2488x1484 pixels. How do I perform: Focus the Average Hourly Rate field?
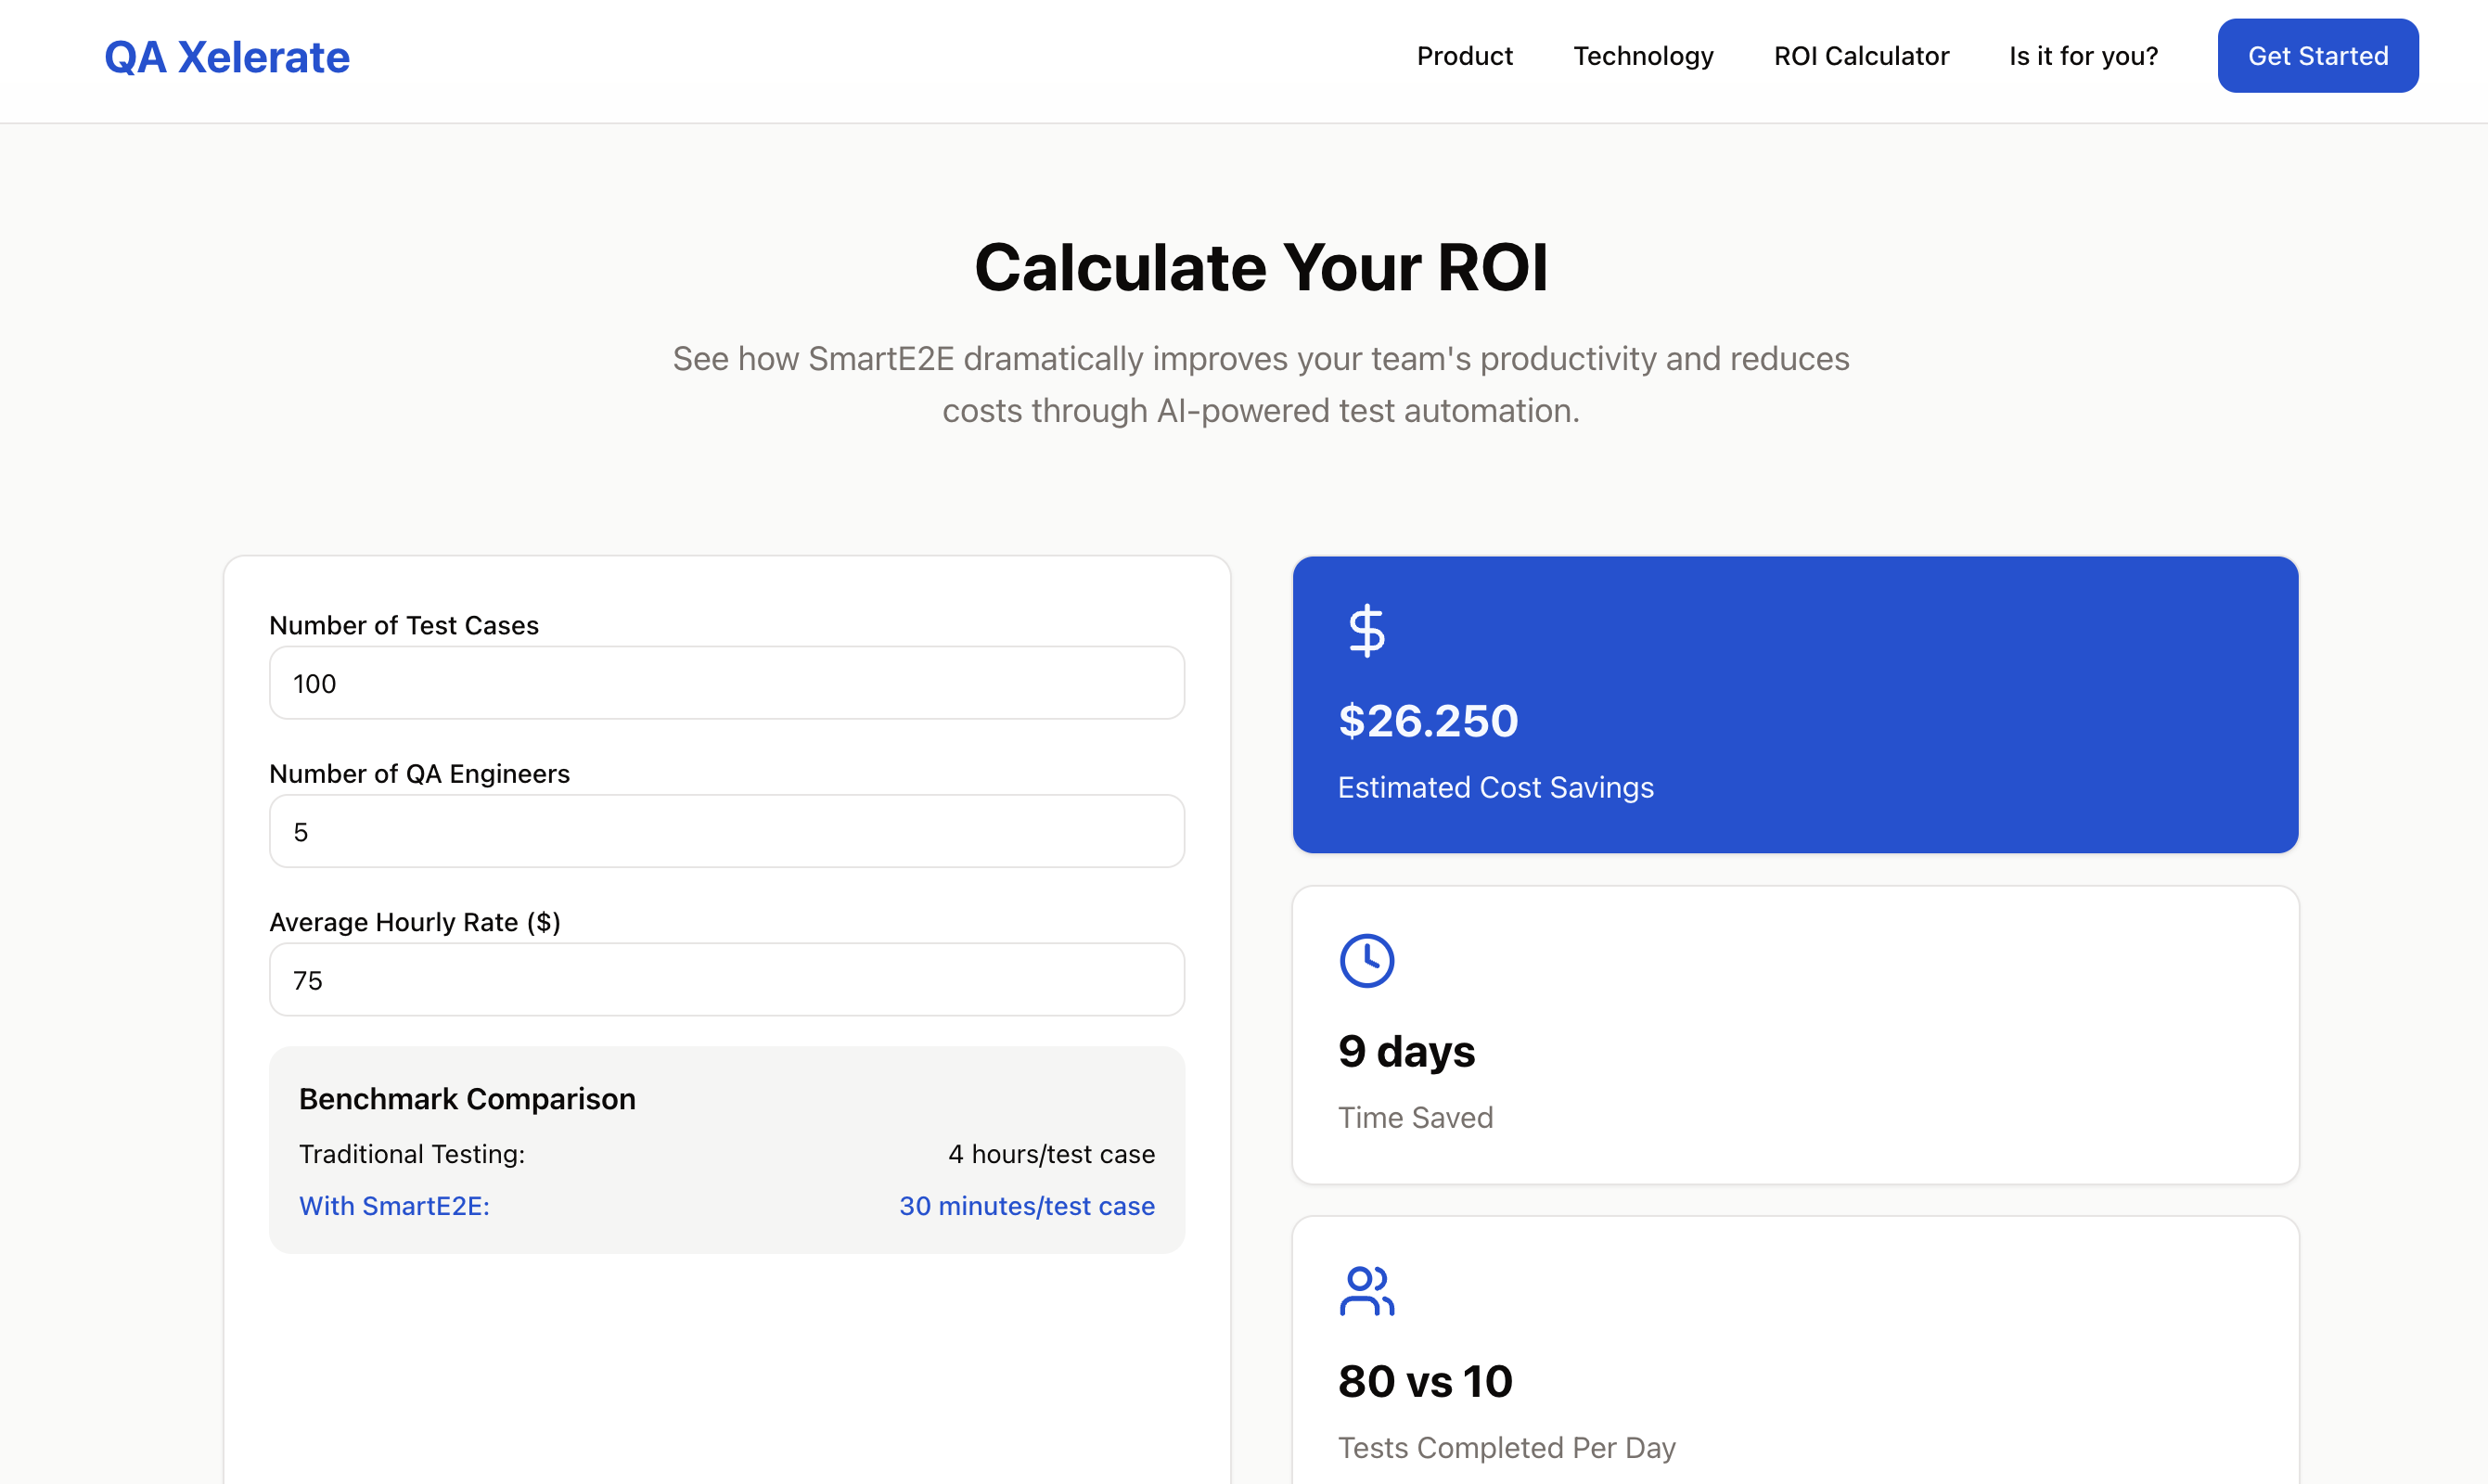click(x=726, y=980)
